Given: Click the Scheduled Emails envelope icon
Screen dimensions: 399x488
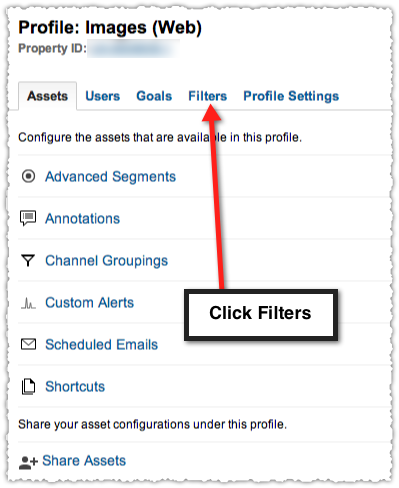Looking at the screenshot, I should [x=28, y=344].
